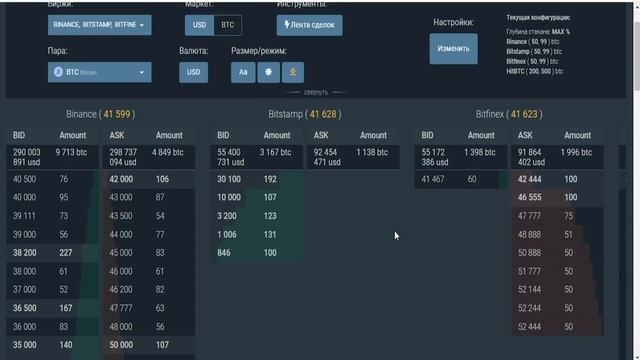
Task: Open the BTC Bitcoin pair dropdown
Action: click(x=100, y=72)
